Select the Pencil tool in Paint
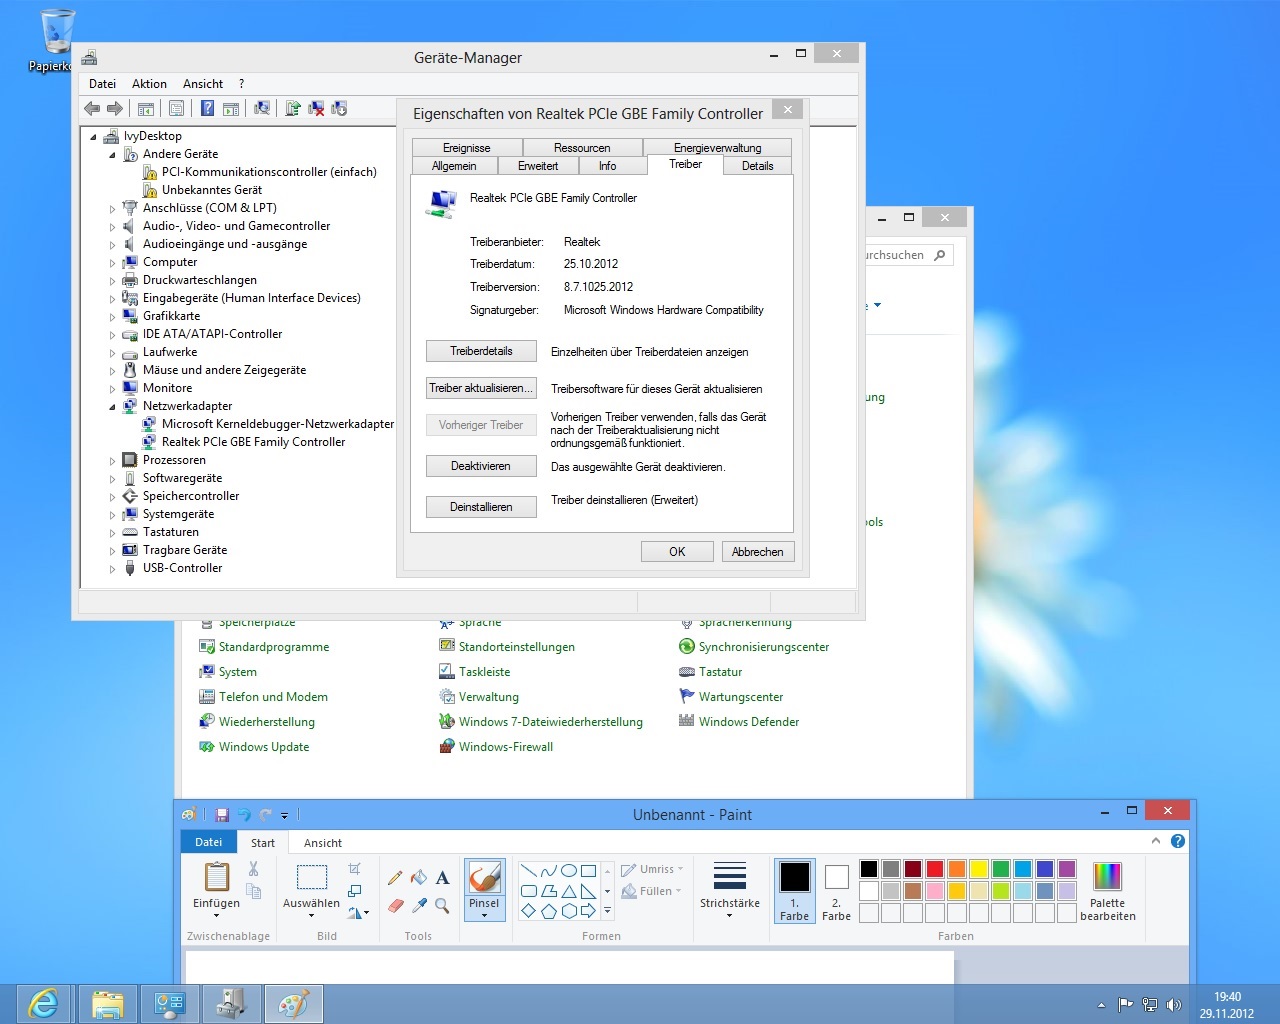 (395, 877)
